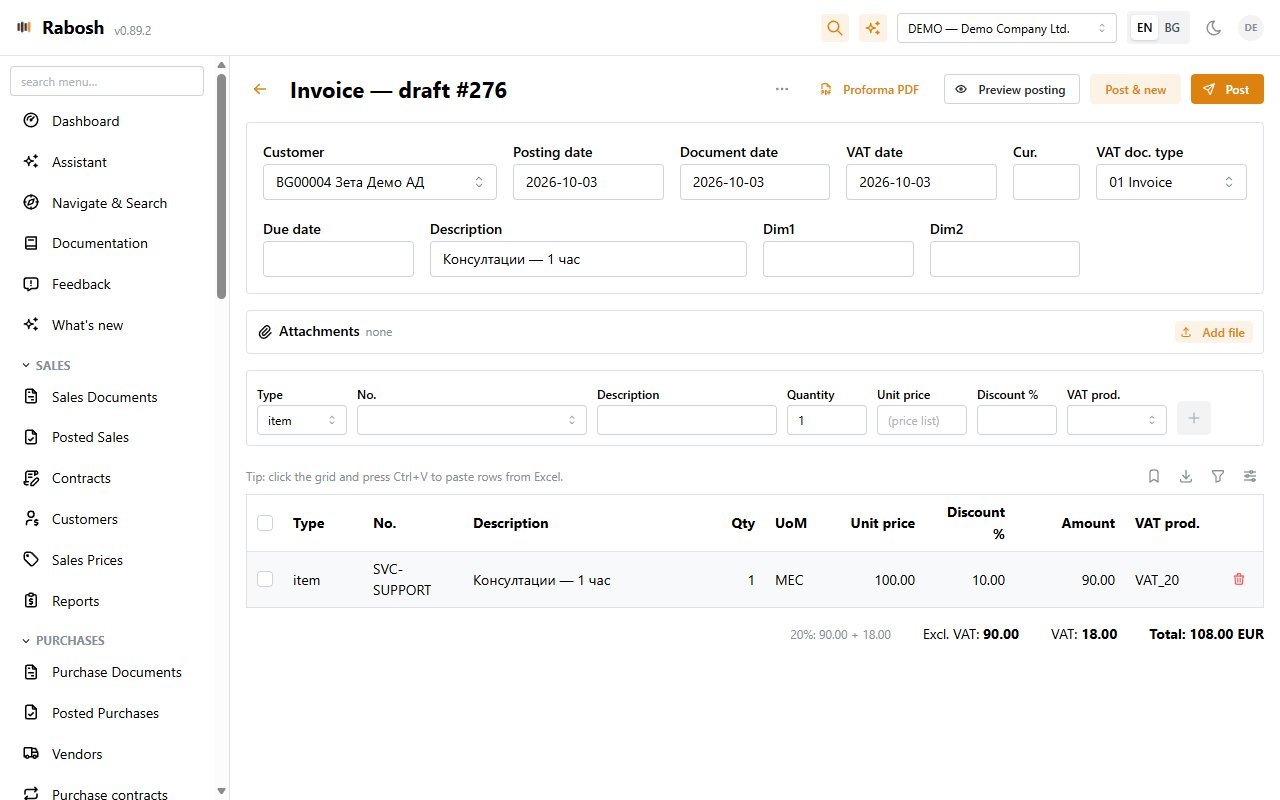Open the AI assistant sparkle icon in header
The image size is (1280, 800).
click(873, 28)
